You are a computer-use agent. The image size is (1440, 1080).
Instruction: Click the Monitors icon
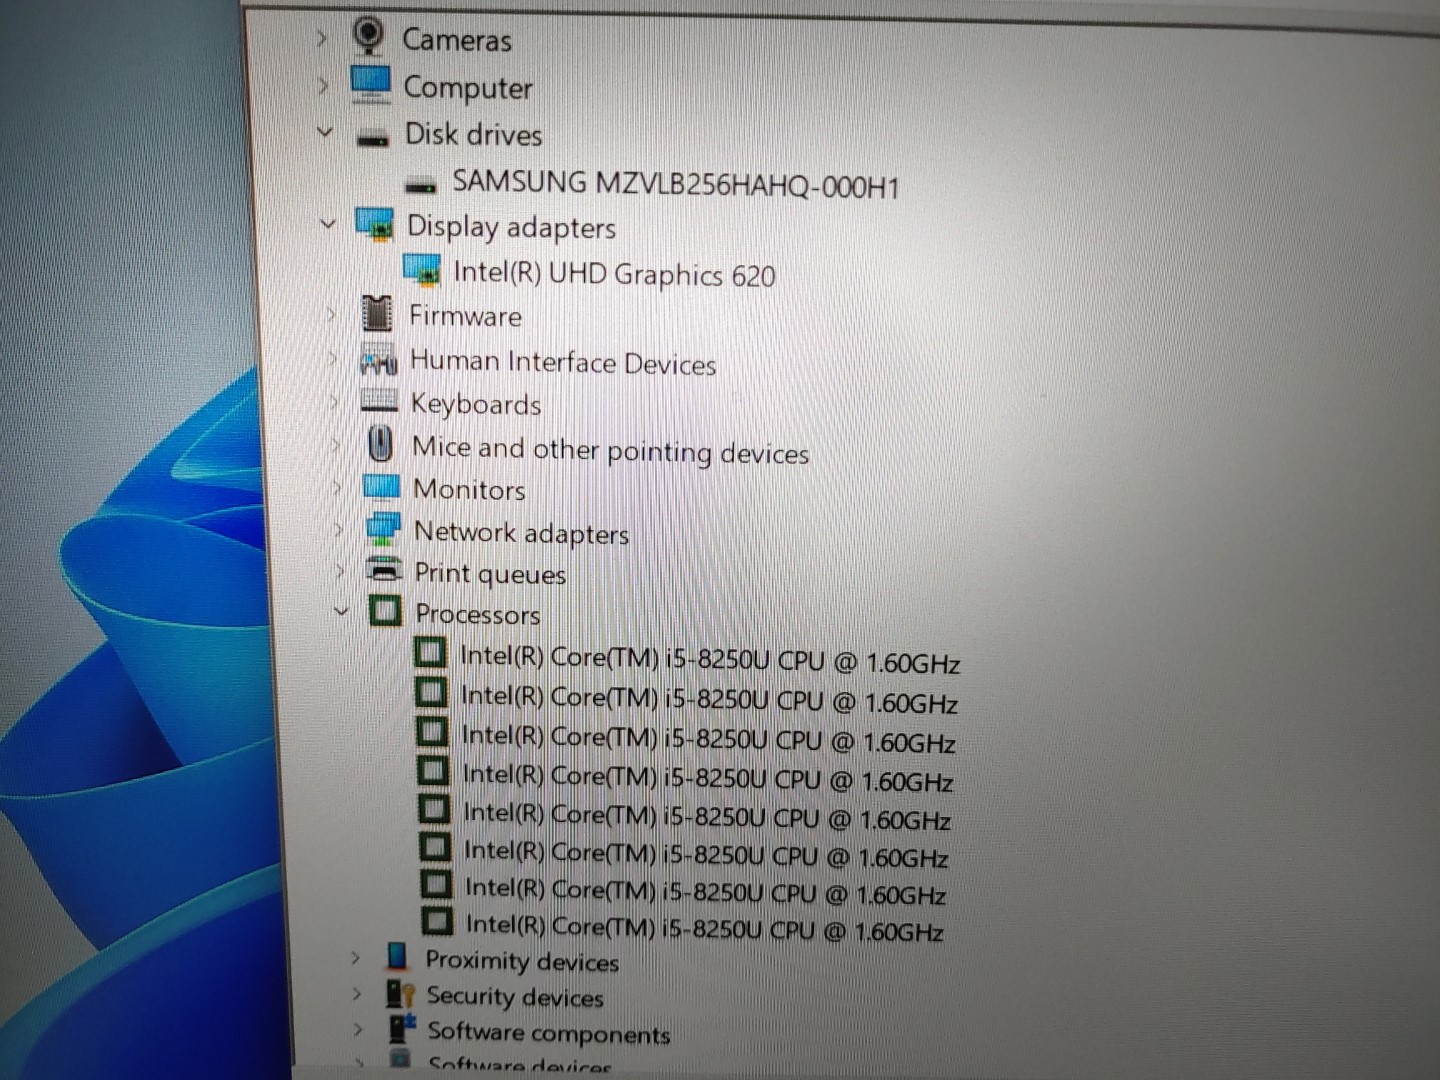(x=381, y=487)
